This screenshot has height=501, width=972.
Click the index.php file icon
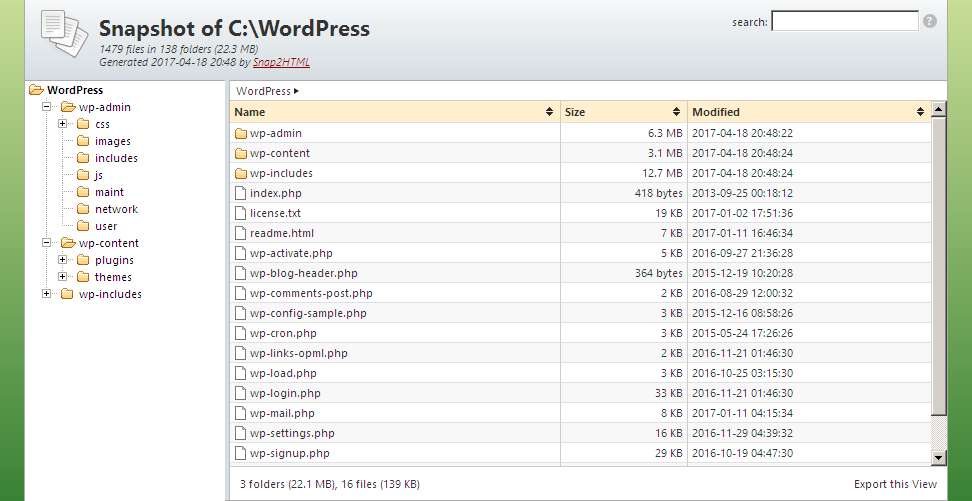241,193
